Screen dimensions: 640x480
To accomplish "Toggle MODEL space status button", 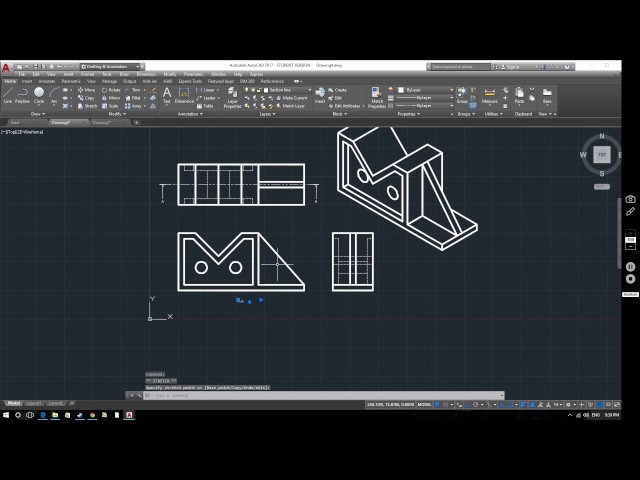I will 424,404.
